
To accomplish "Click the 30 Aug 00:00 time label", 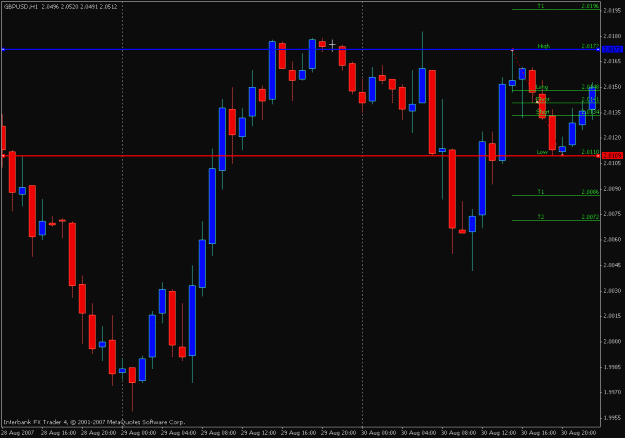I will click(x=379, y=432).
